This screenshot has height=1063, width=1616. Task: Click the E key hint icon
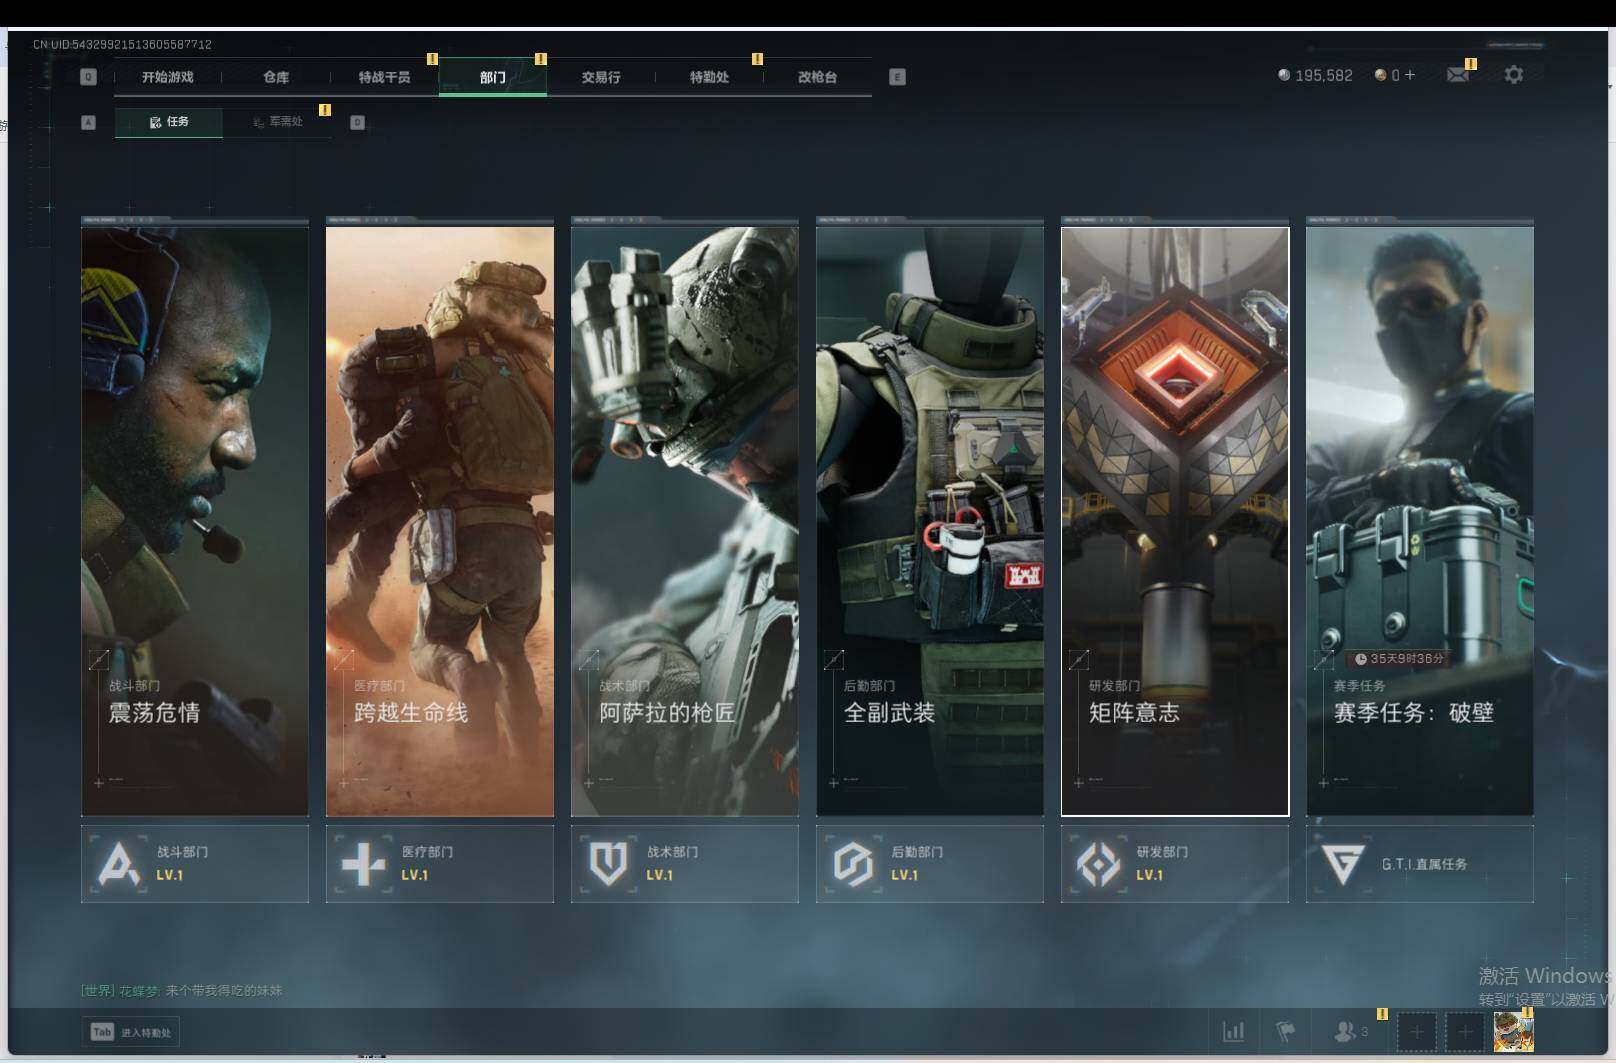click(x=897, y=77)
